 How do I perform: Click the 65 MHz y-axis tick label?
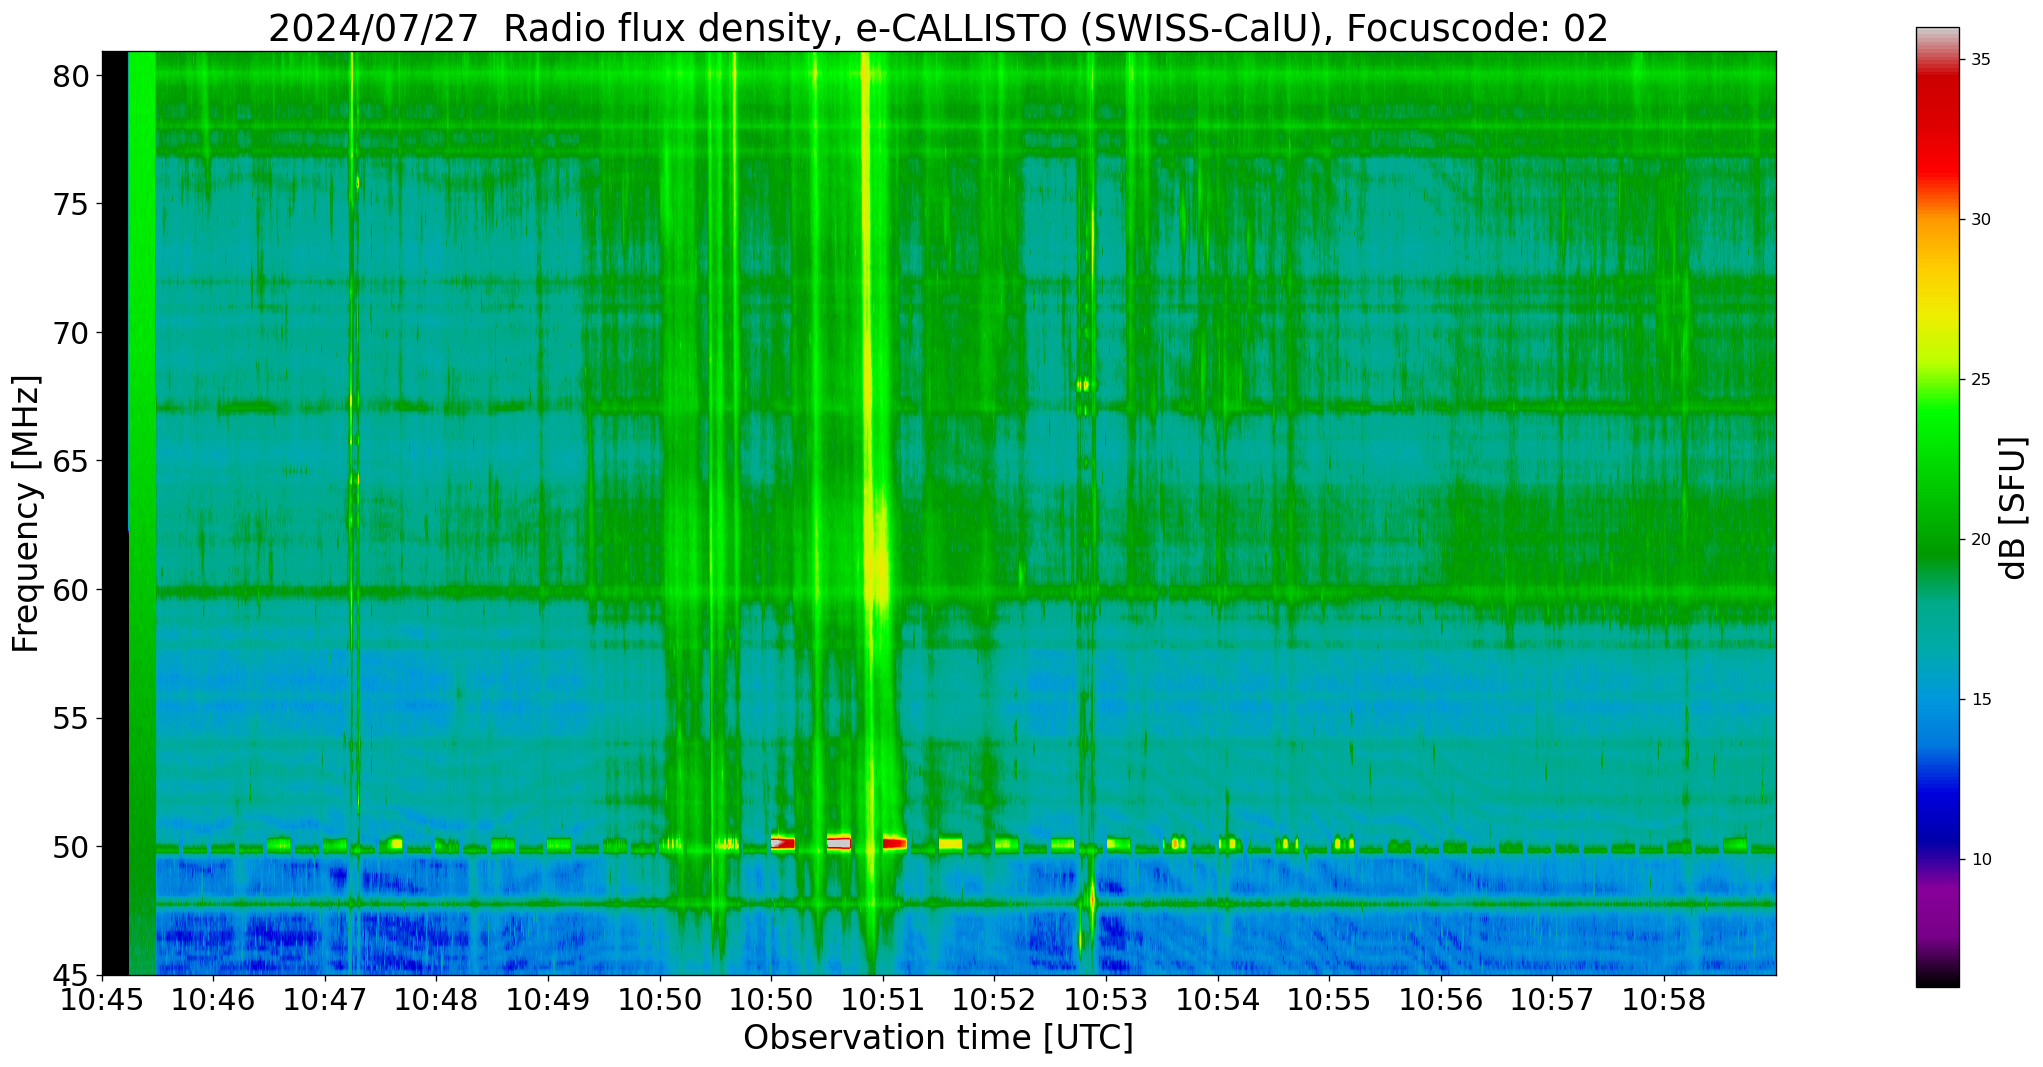72,461
